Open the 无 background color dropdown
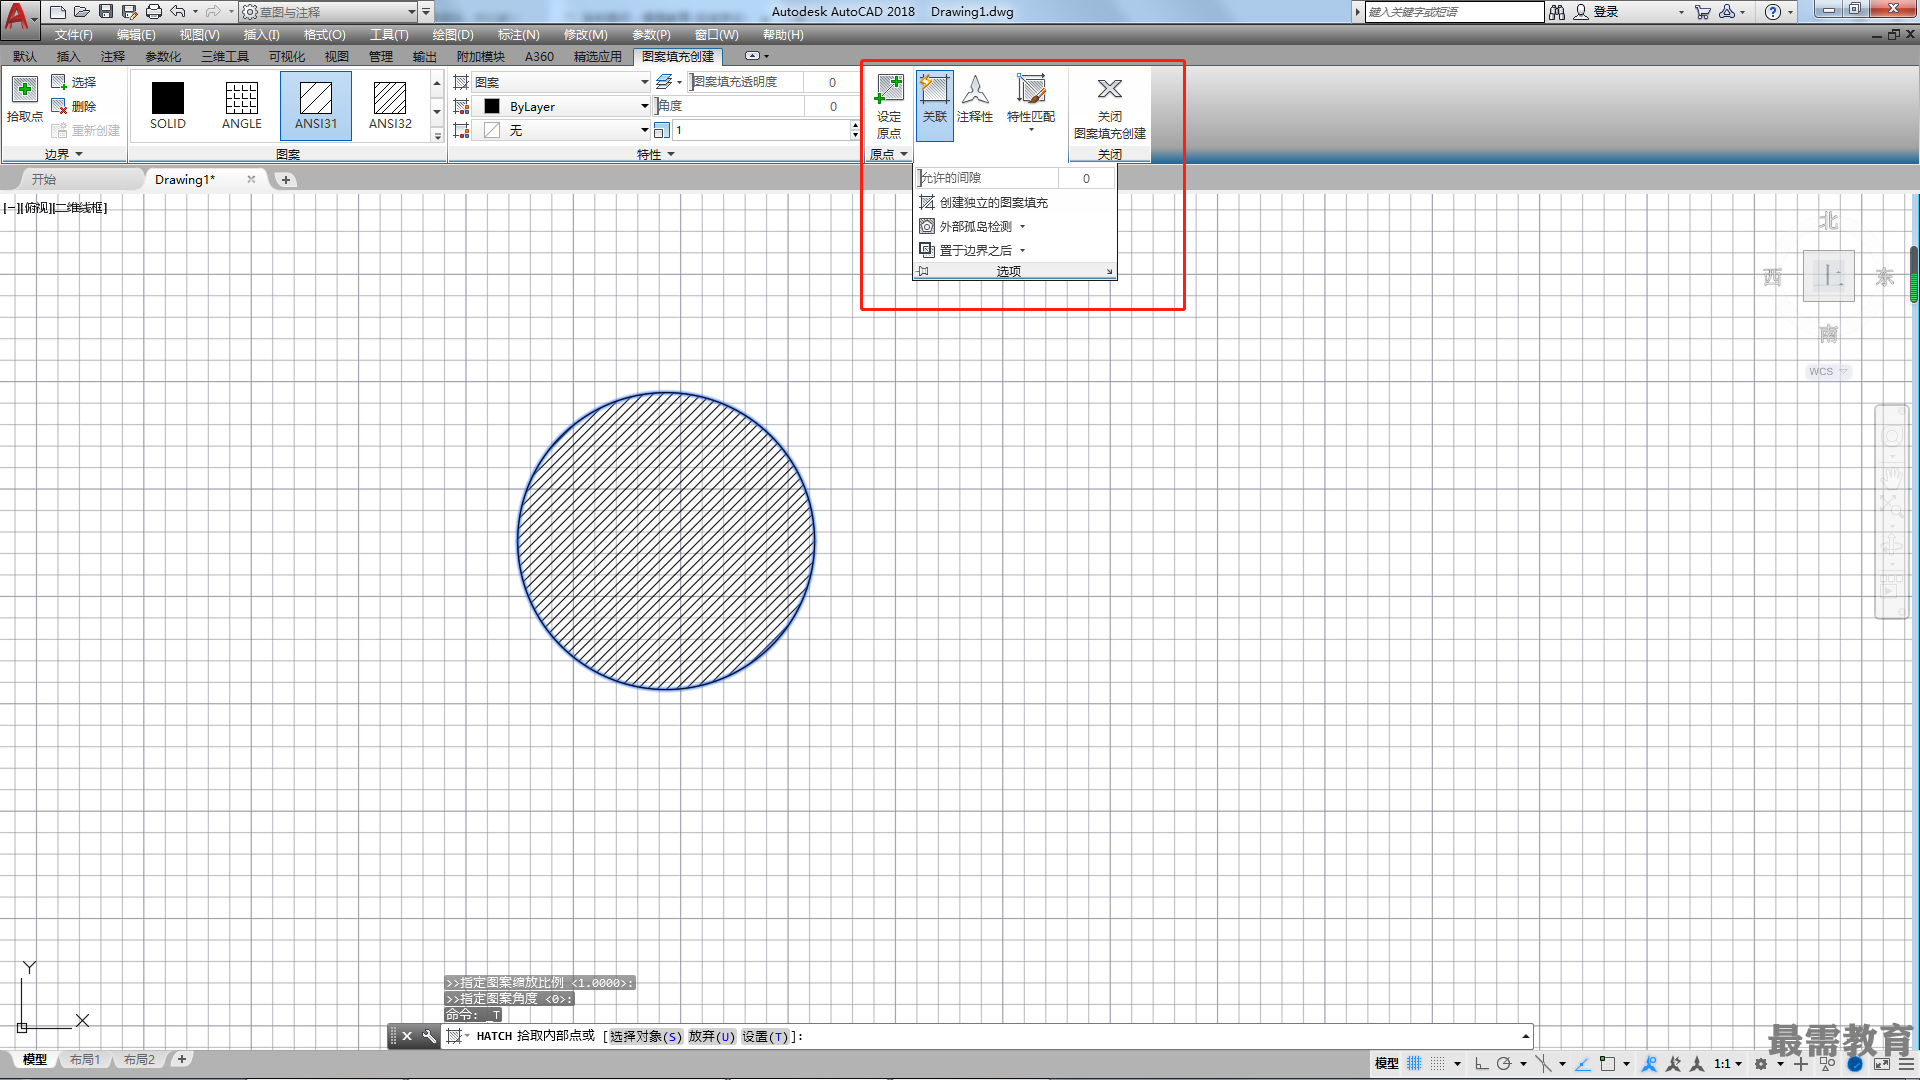 tap(562, 130)
